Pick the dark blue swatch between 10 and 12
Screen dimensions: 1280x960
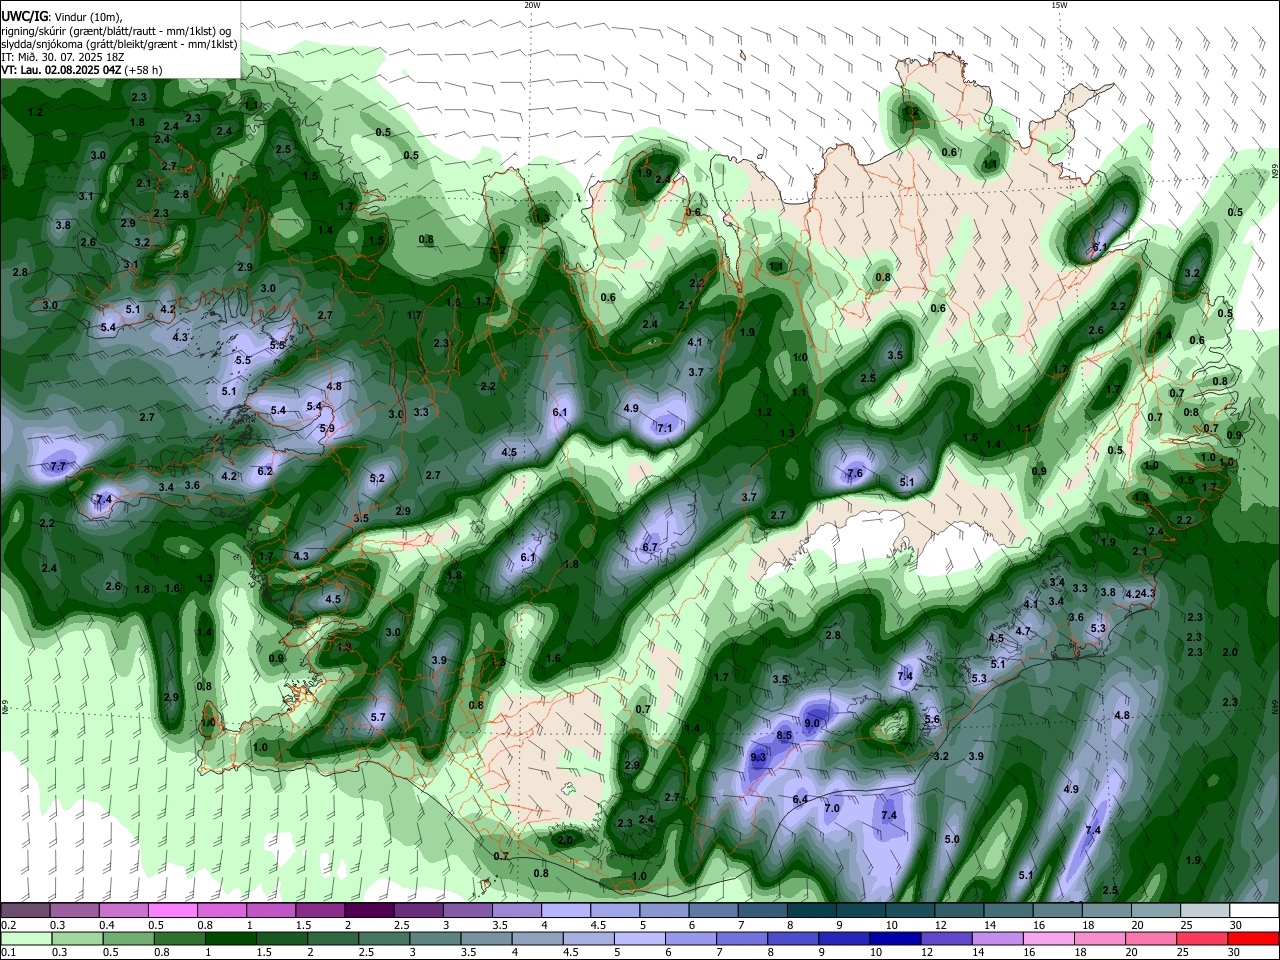(x=893, y=939)
